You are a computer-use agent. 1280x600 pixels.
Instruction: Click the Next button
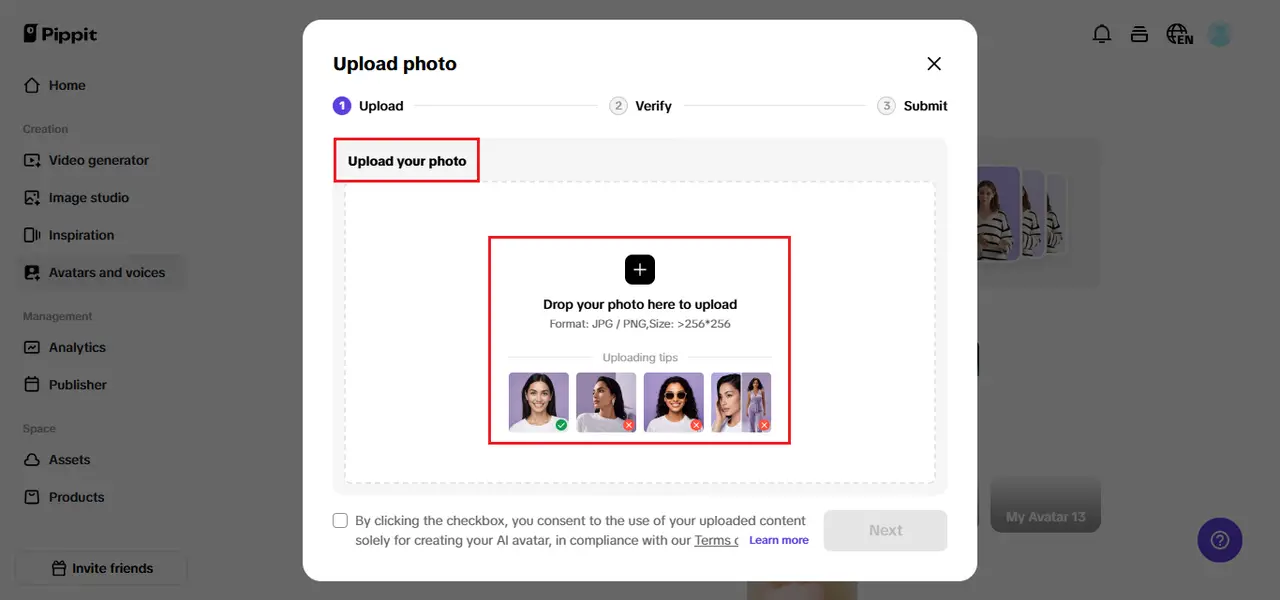pos(885,530)
